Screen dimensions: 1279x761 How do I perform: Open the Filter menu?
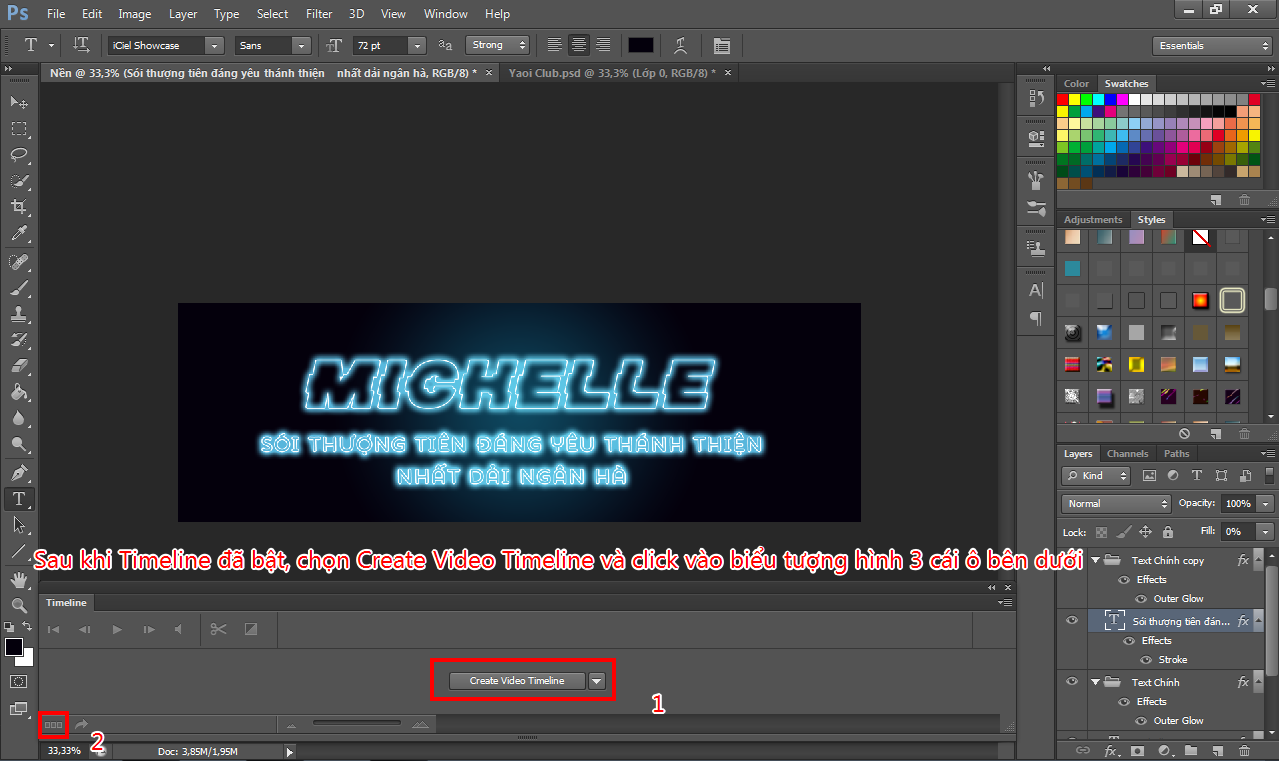(319, 14)
